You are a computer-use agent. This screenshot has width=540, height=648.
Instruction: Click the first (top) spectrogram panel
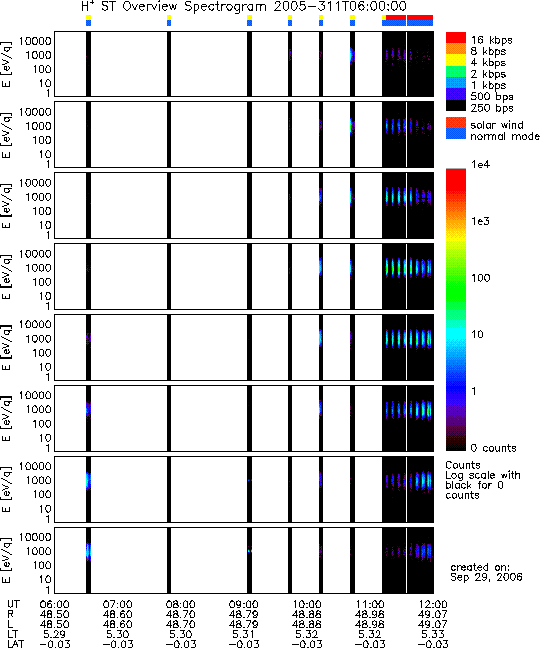(x=244, y=64)
